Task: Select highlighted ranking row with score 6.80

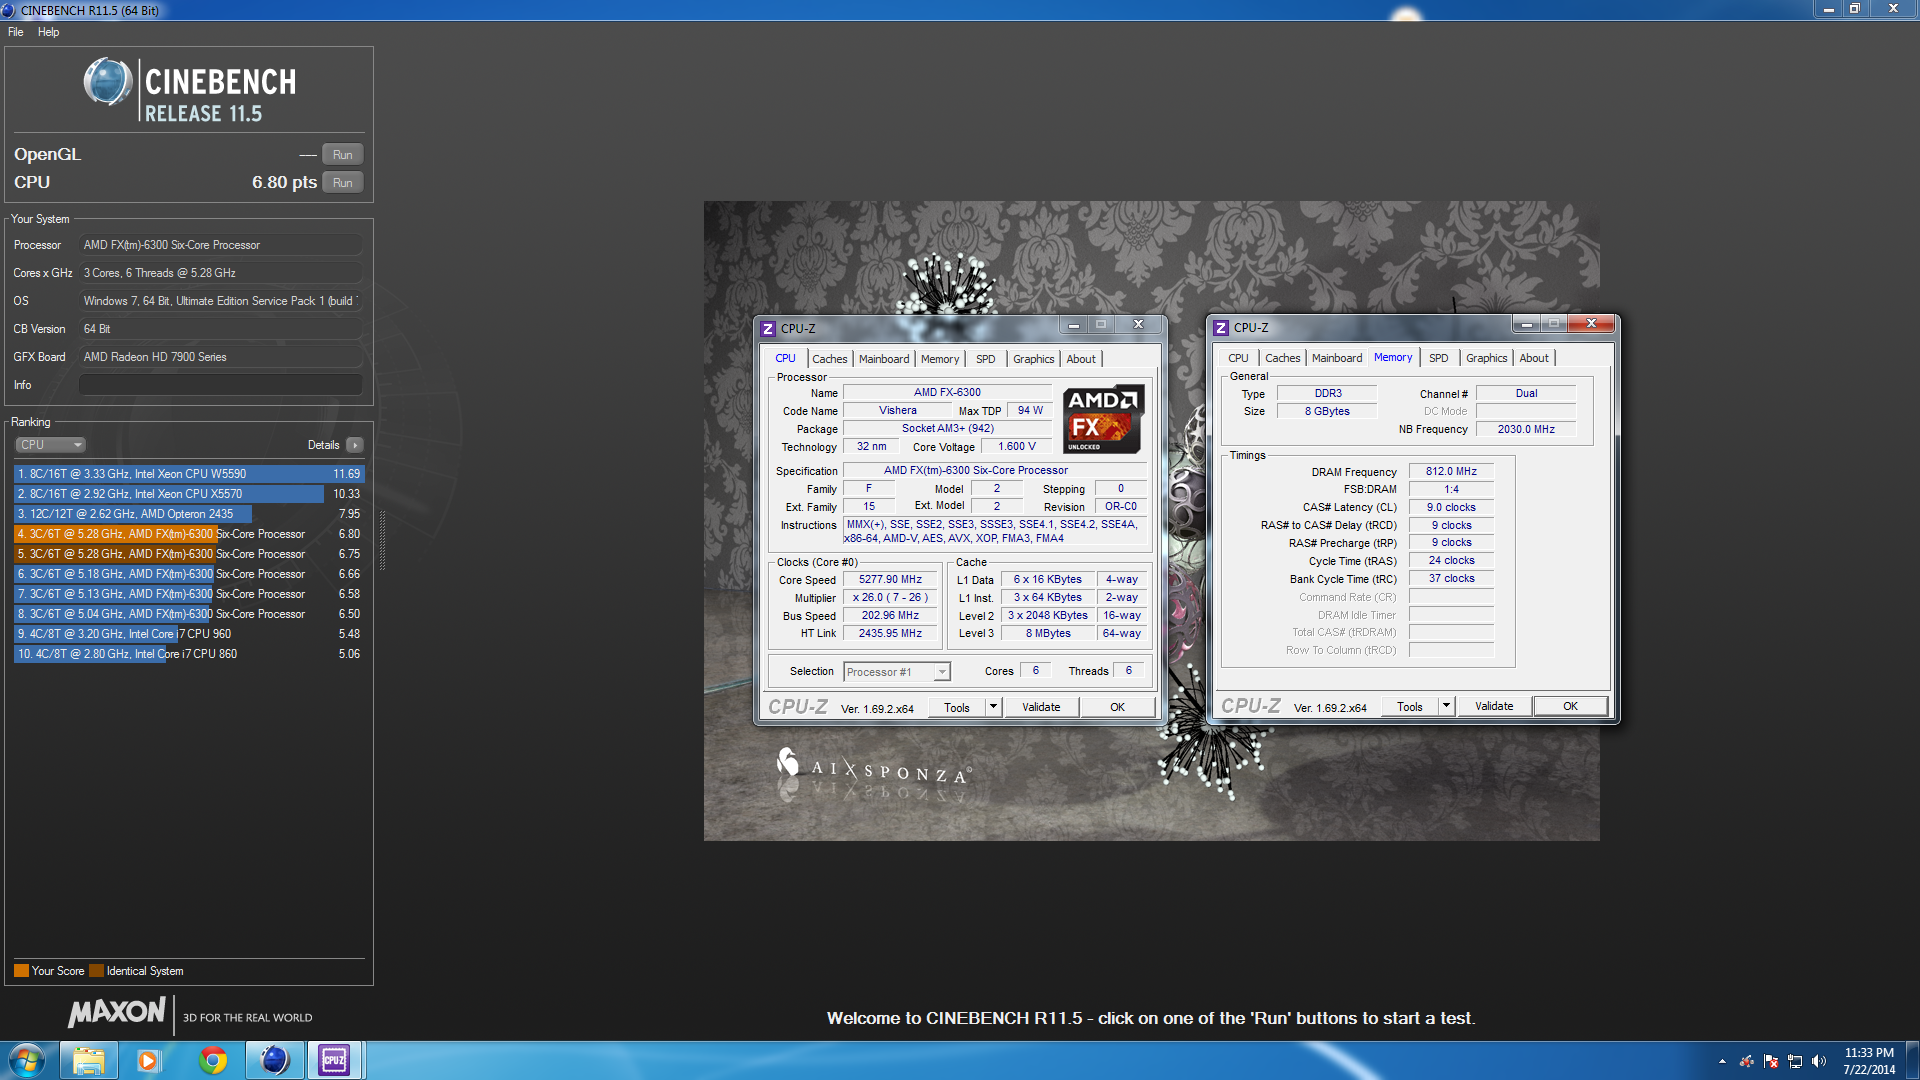Action: pyautogui.click(x=189, y=534)
